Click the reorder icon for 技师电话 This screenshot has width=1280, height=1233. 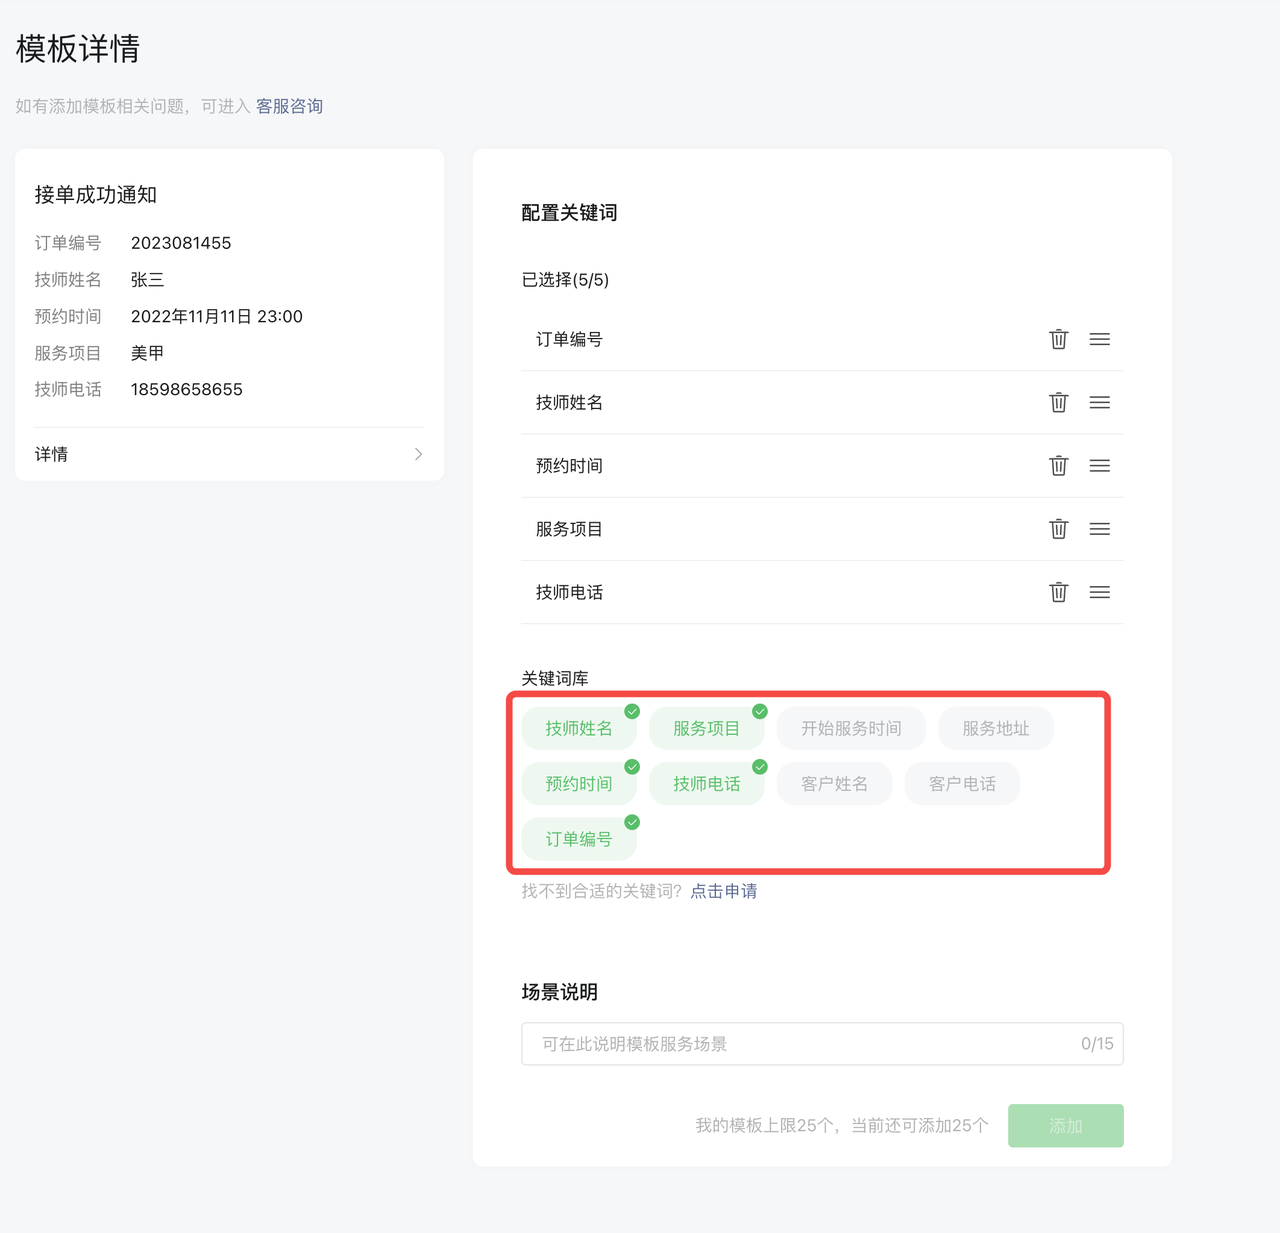[x=1099, y=592]
